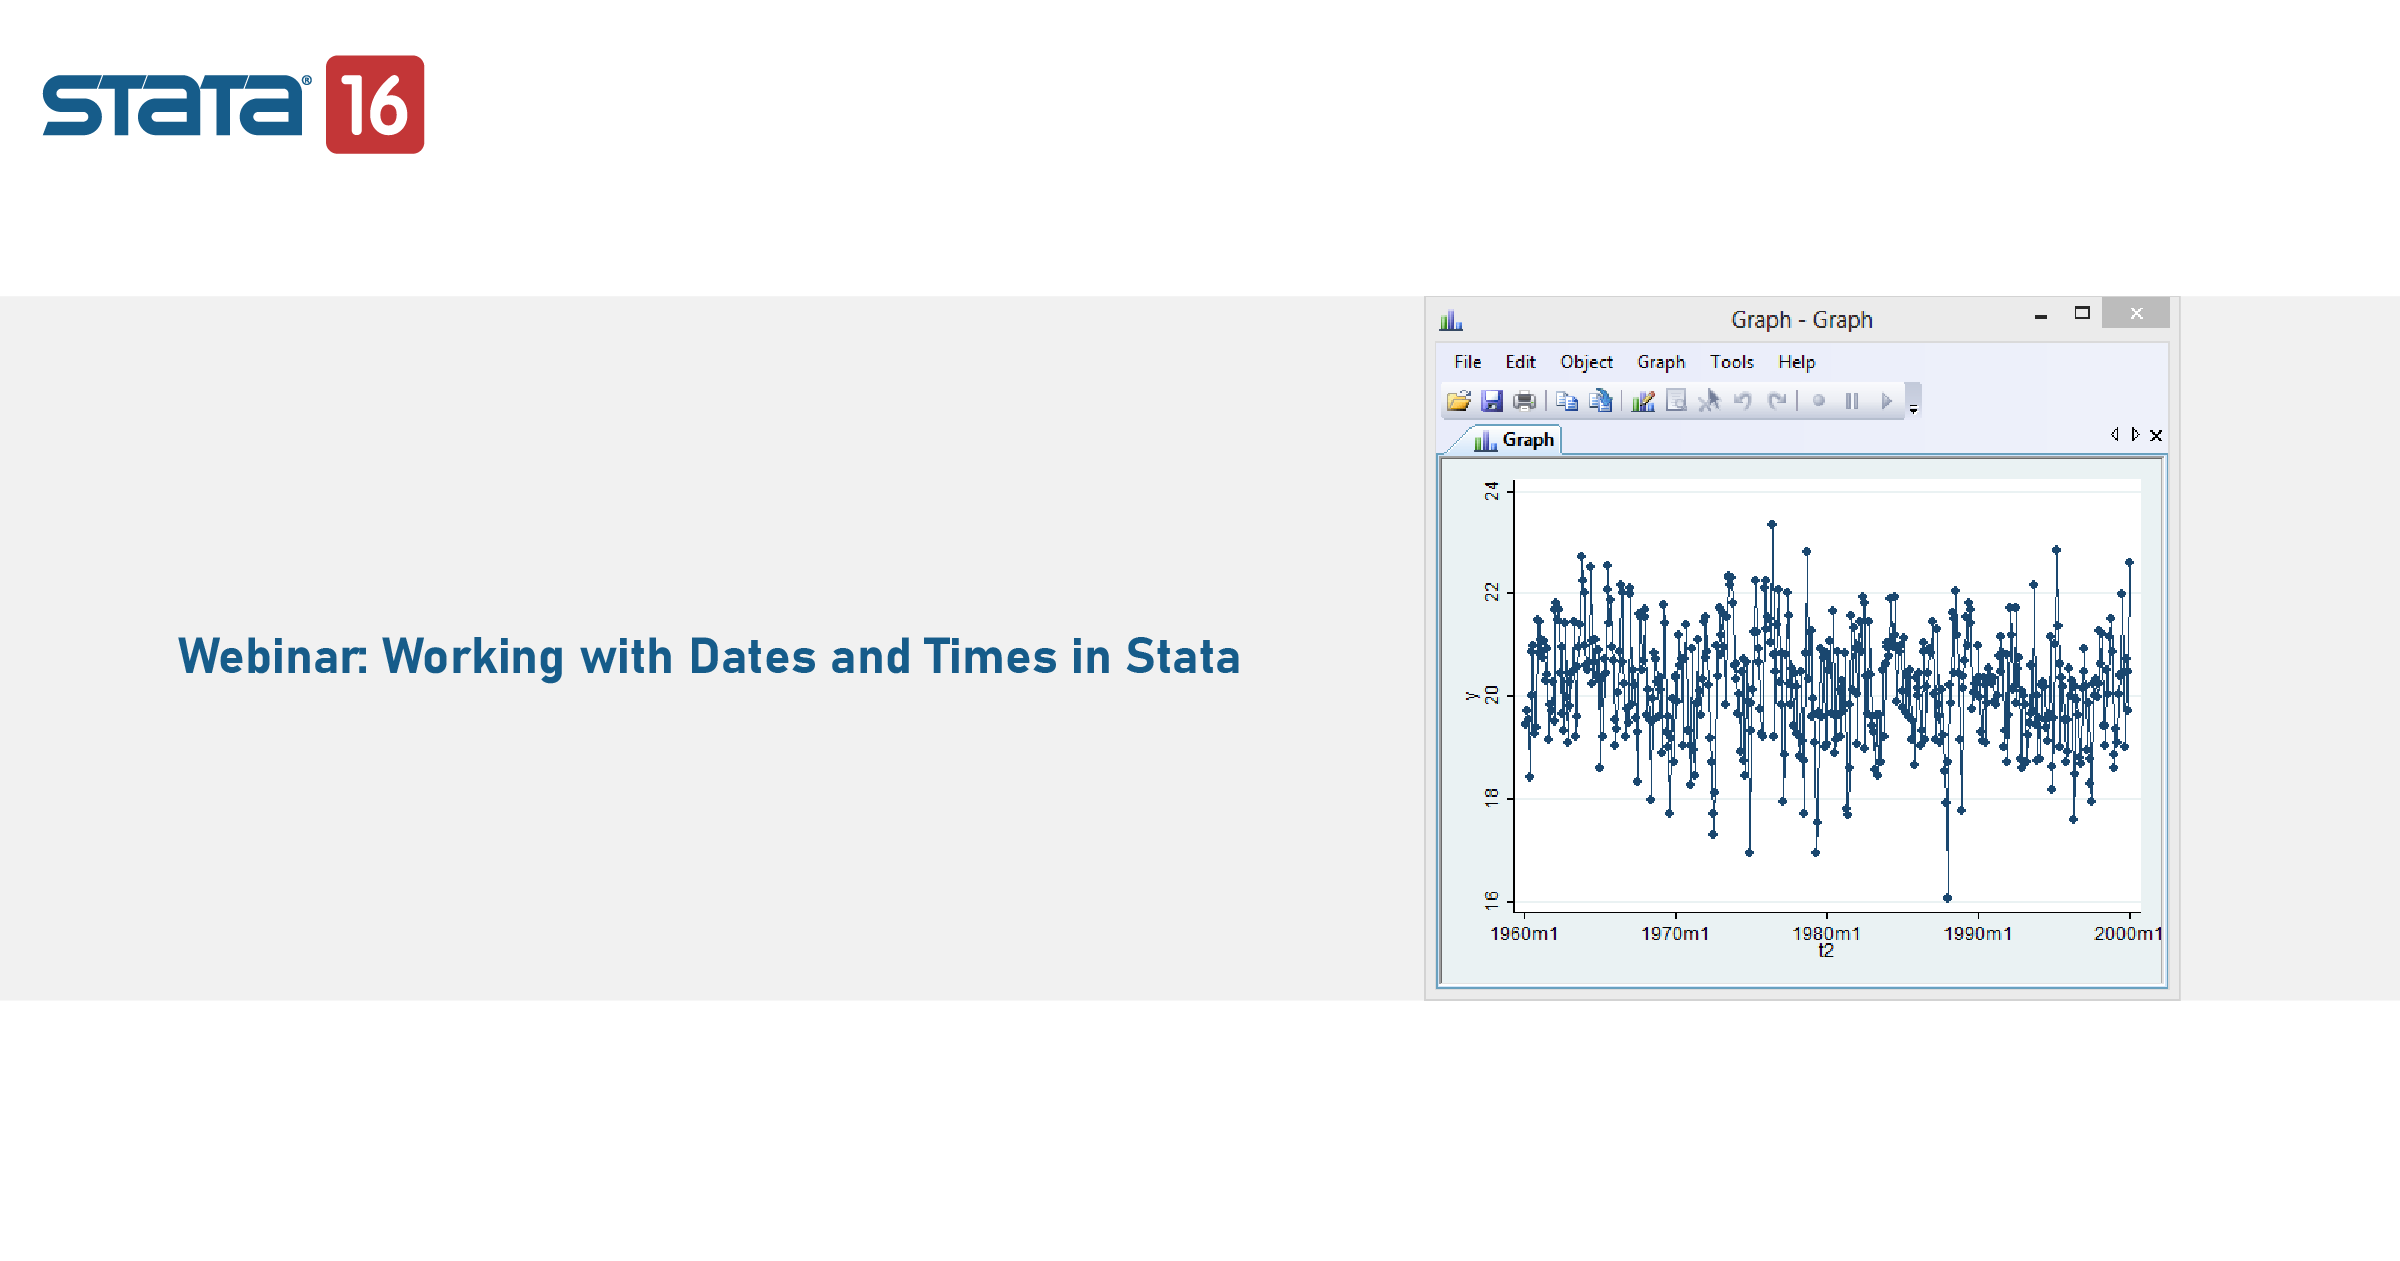Image resolution: width=2400 pixels, height=1261 pixels.
Task: Expand the toolbar options overflow arrow
Action: (1913, 402)
